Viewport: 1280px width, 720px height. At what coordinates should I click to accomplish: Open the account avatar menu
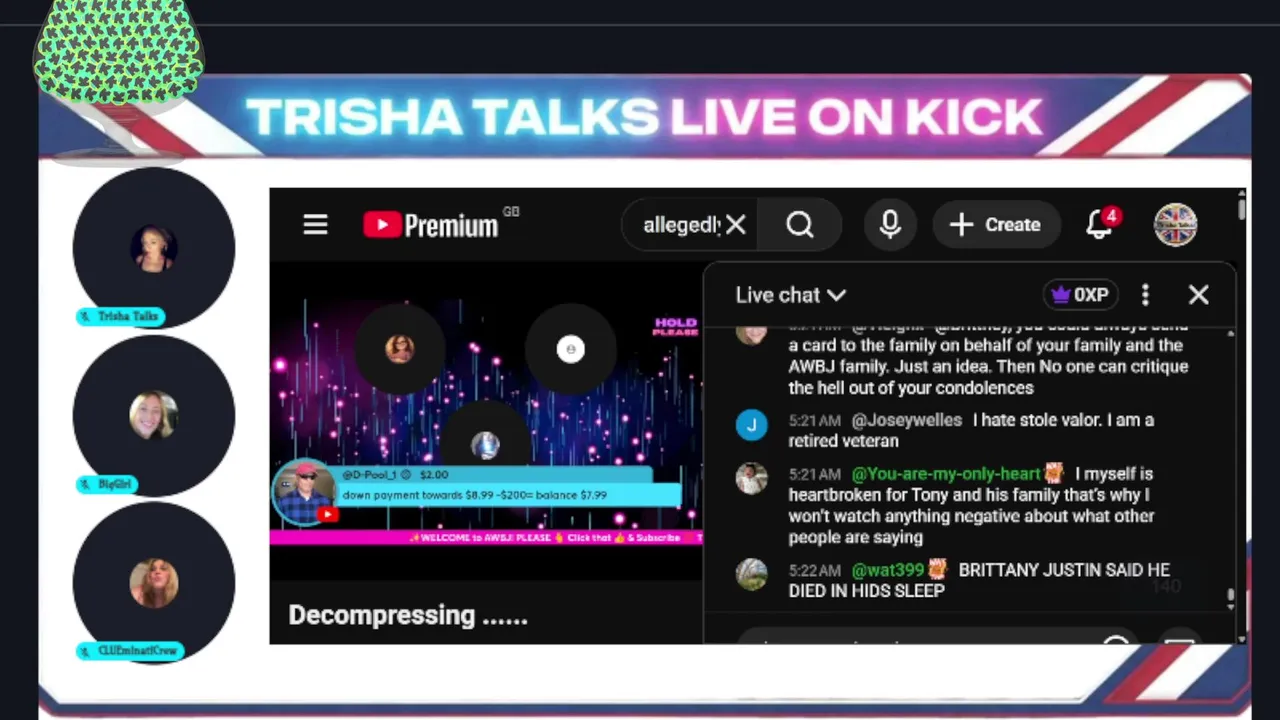click(1175, 225)
